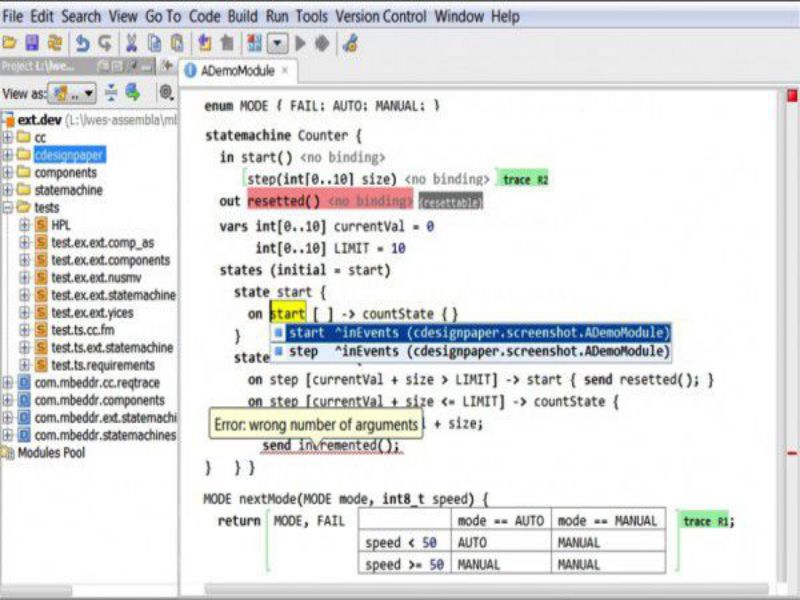Click the Run play icon
Viewport: 800px width, 600px height.
[x=300, y=43]
